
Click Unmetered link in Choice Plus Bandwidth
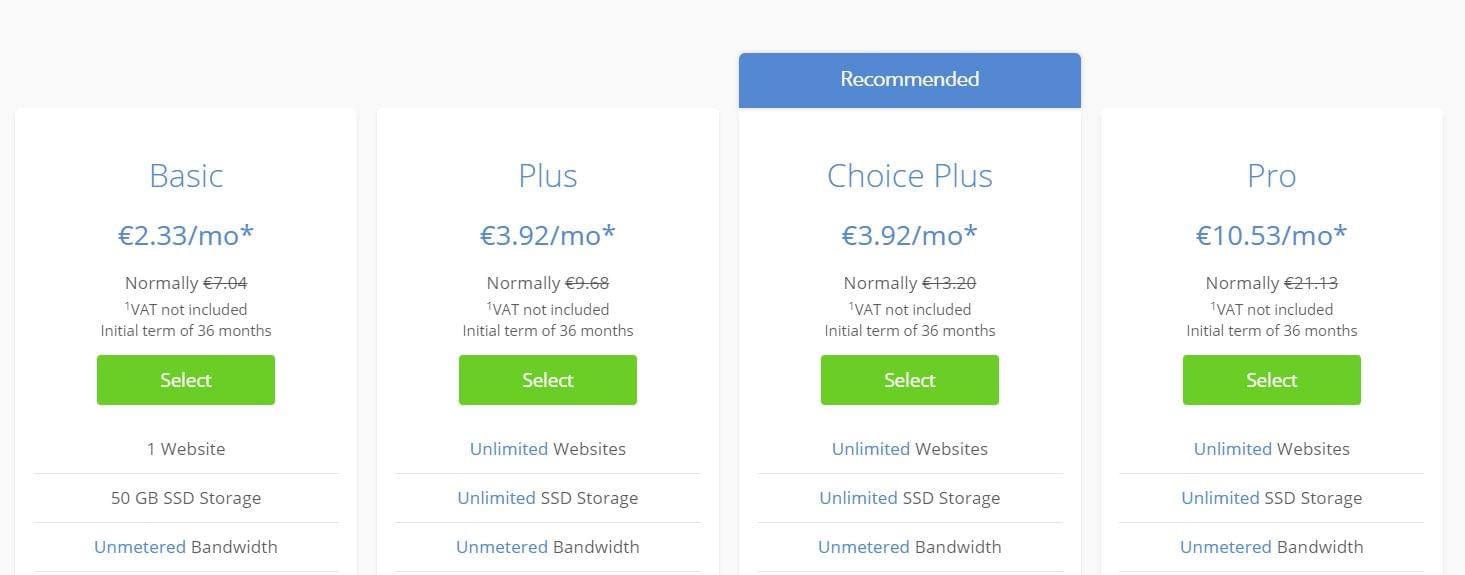tap(864, 547)
